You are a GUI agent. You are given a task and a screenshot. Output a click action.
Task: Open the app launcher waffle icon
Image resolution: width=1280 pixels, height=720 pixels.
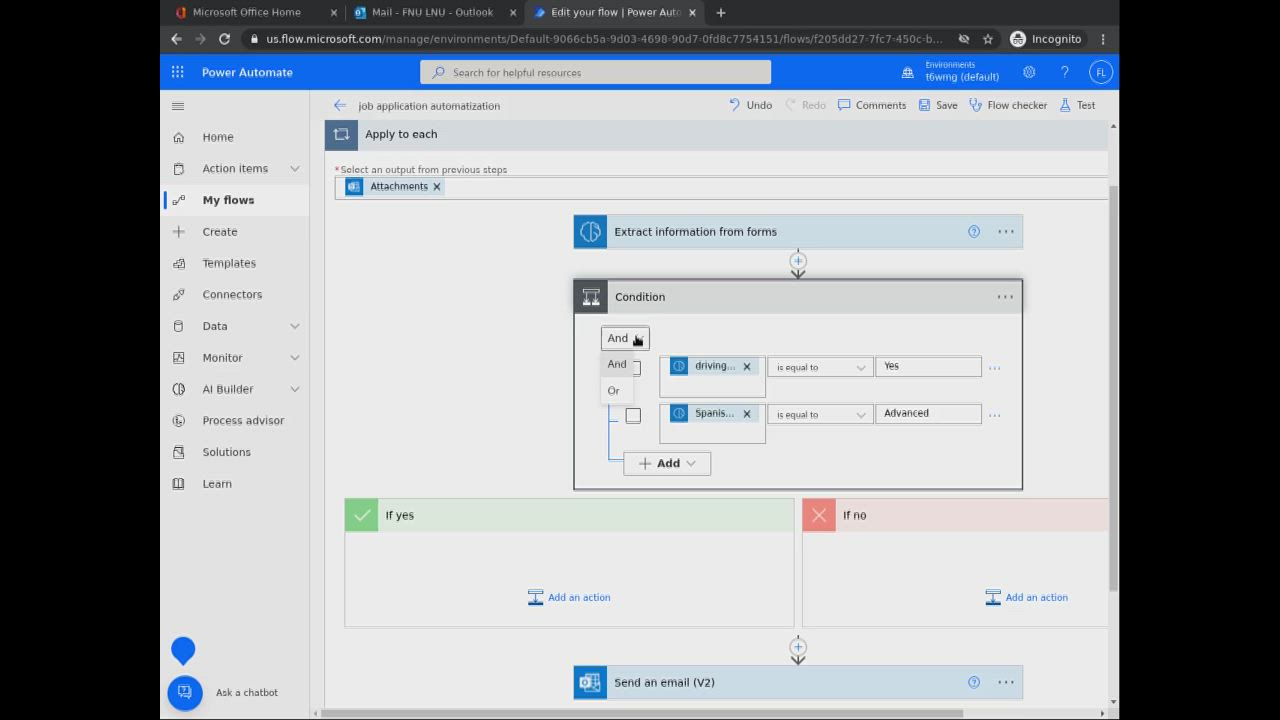[x=177, y=72]
